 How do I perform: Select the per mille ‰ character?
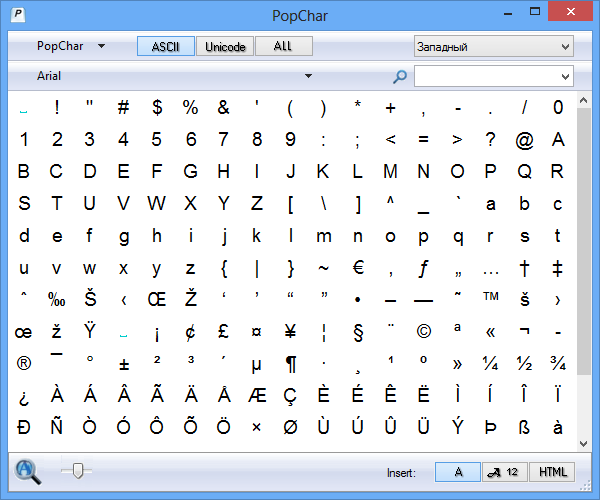click(x=57, y=300)
